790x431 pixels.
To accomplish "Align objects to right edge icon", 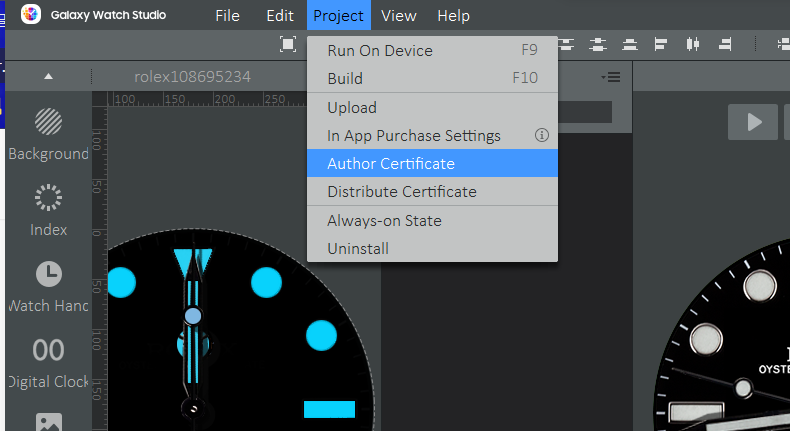I will [725, 44].
